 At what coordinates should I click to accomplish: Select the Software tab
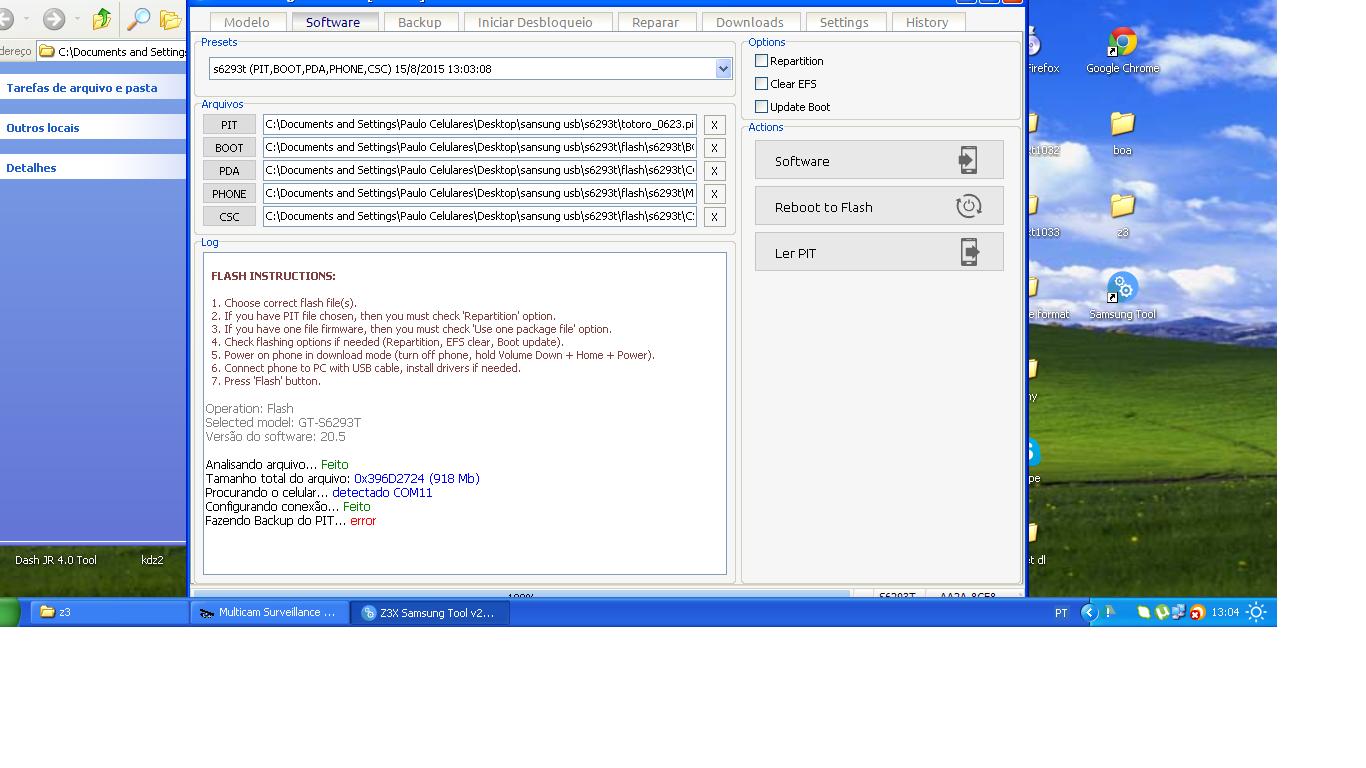[333, 22]
